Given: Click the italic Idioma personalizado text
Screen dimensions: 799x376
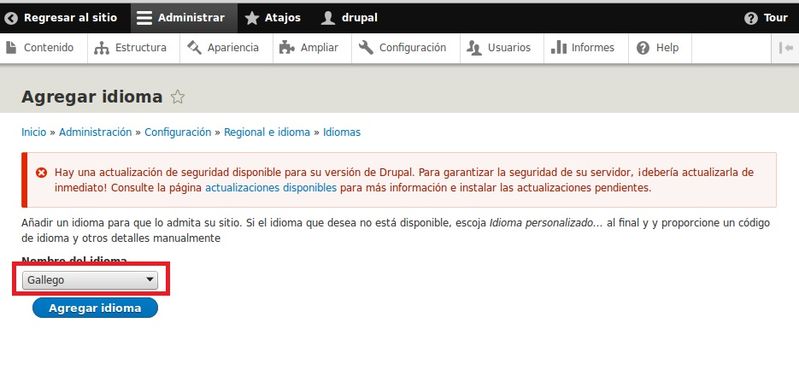Looking at the screenshot, I should tap(545, 224).
